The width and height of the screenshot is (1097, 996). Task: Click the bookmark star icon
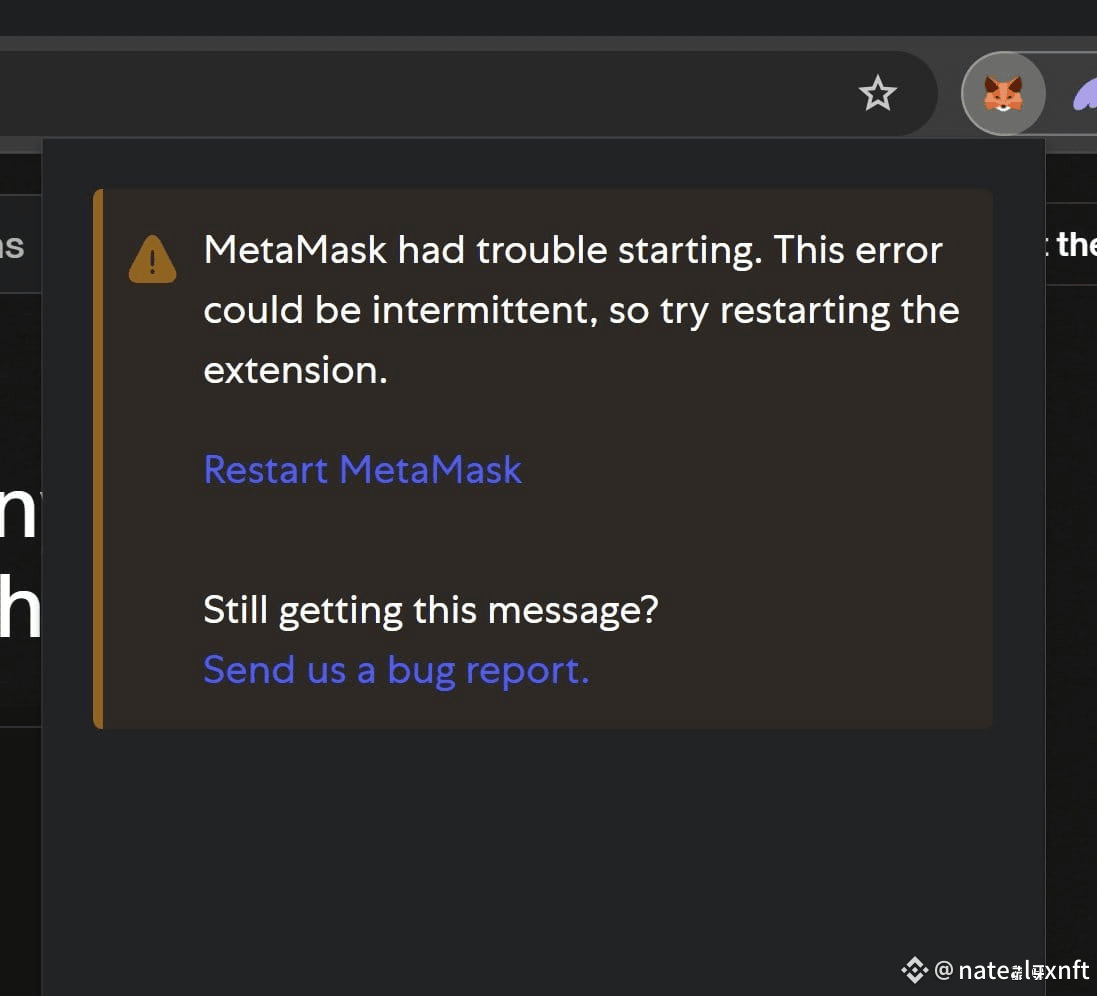877,94
